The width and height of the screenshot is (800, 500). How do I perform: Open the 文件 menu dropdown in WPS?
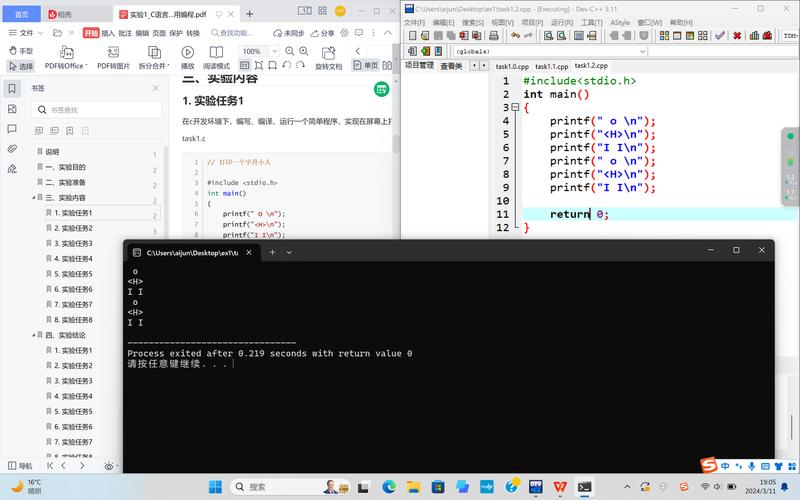[26, 32]
